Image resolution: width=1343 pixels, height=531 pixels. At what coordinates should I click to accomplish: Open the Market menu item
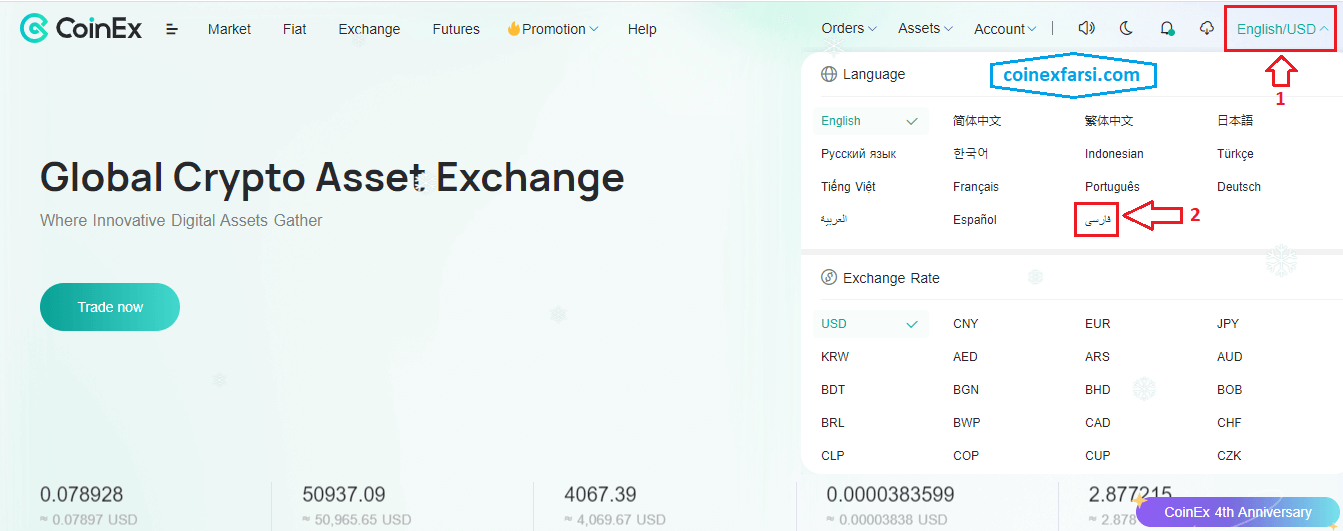coord(229,29)
